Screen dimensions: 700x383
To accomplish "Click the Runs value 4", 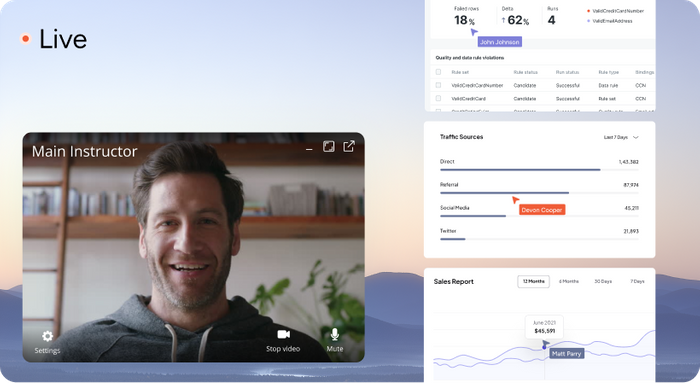I will pos(552,20).
